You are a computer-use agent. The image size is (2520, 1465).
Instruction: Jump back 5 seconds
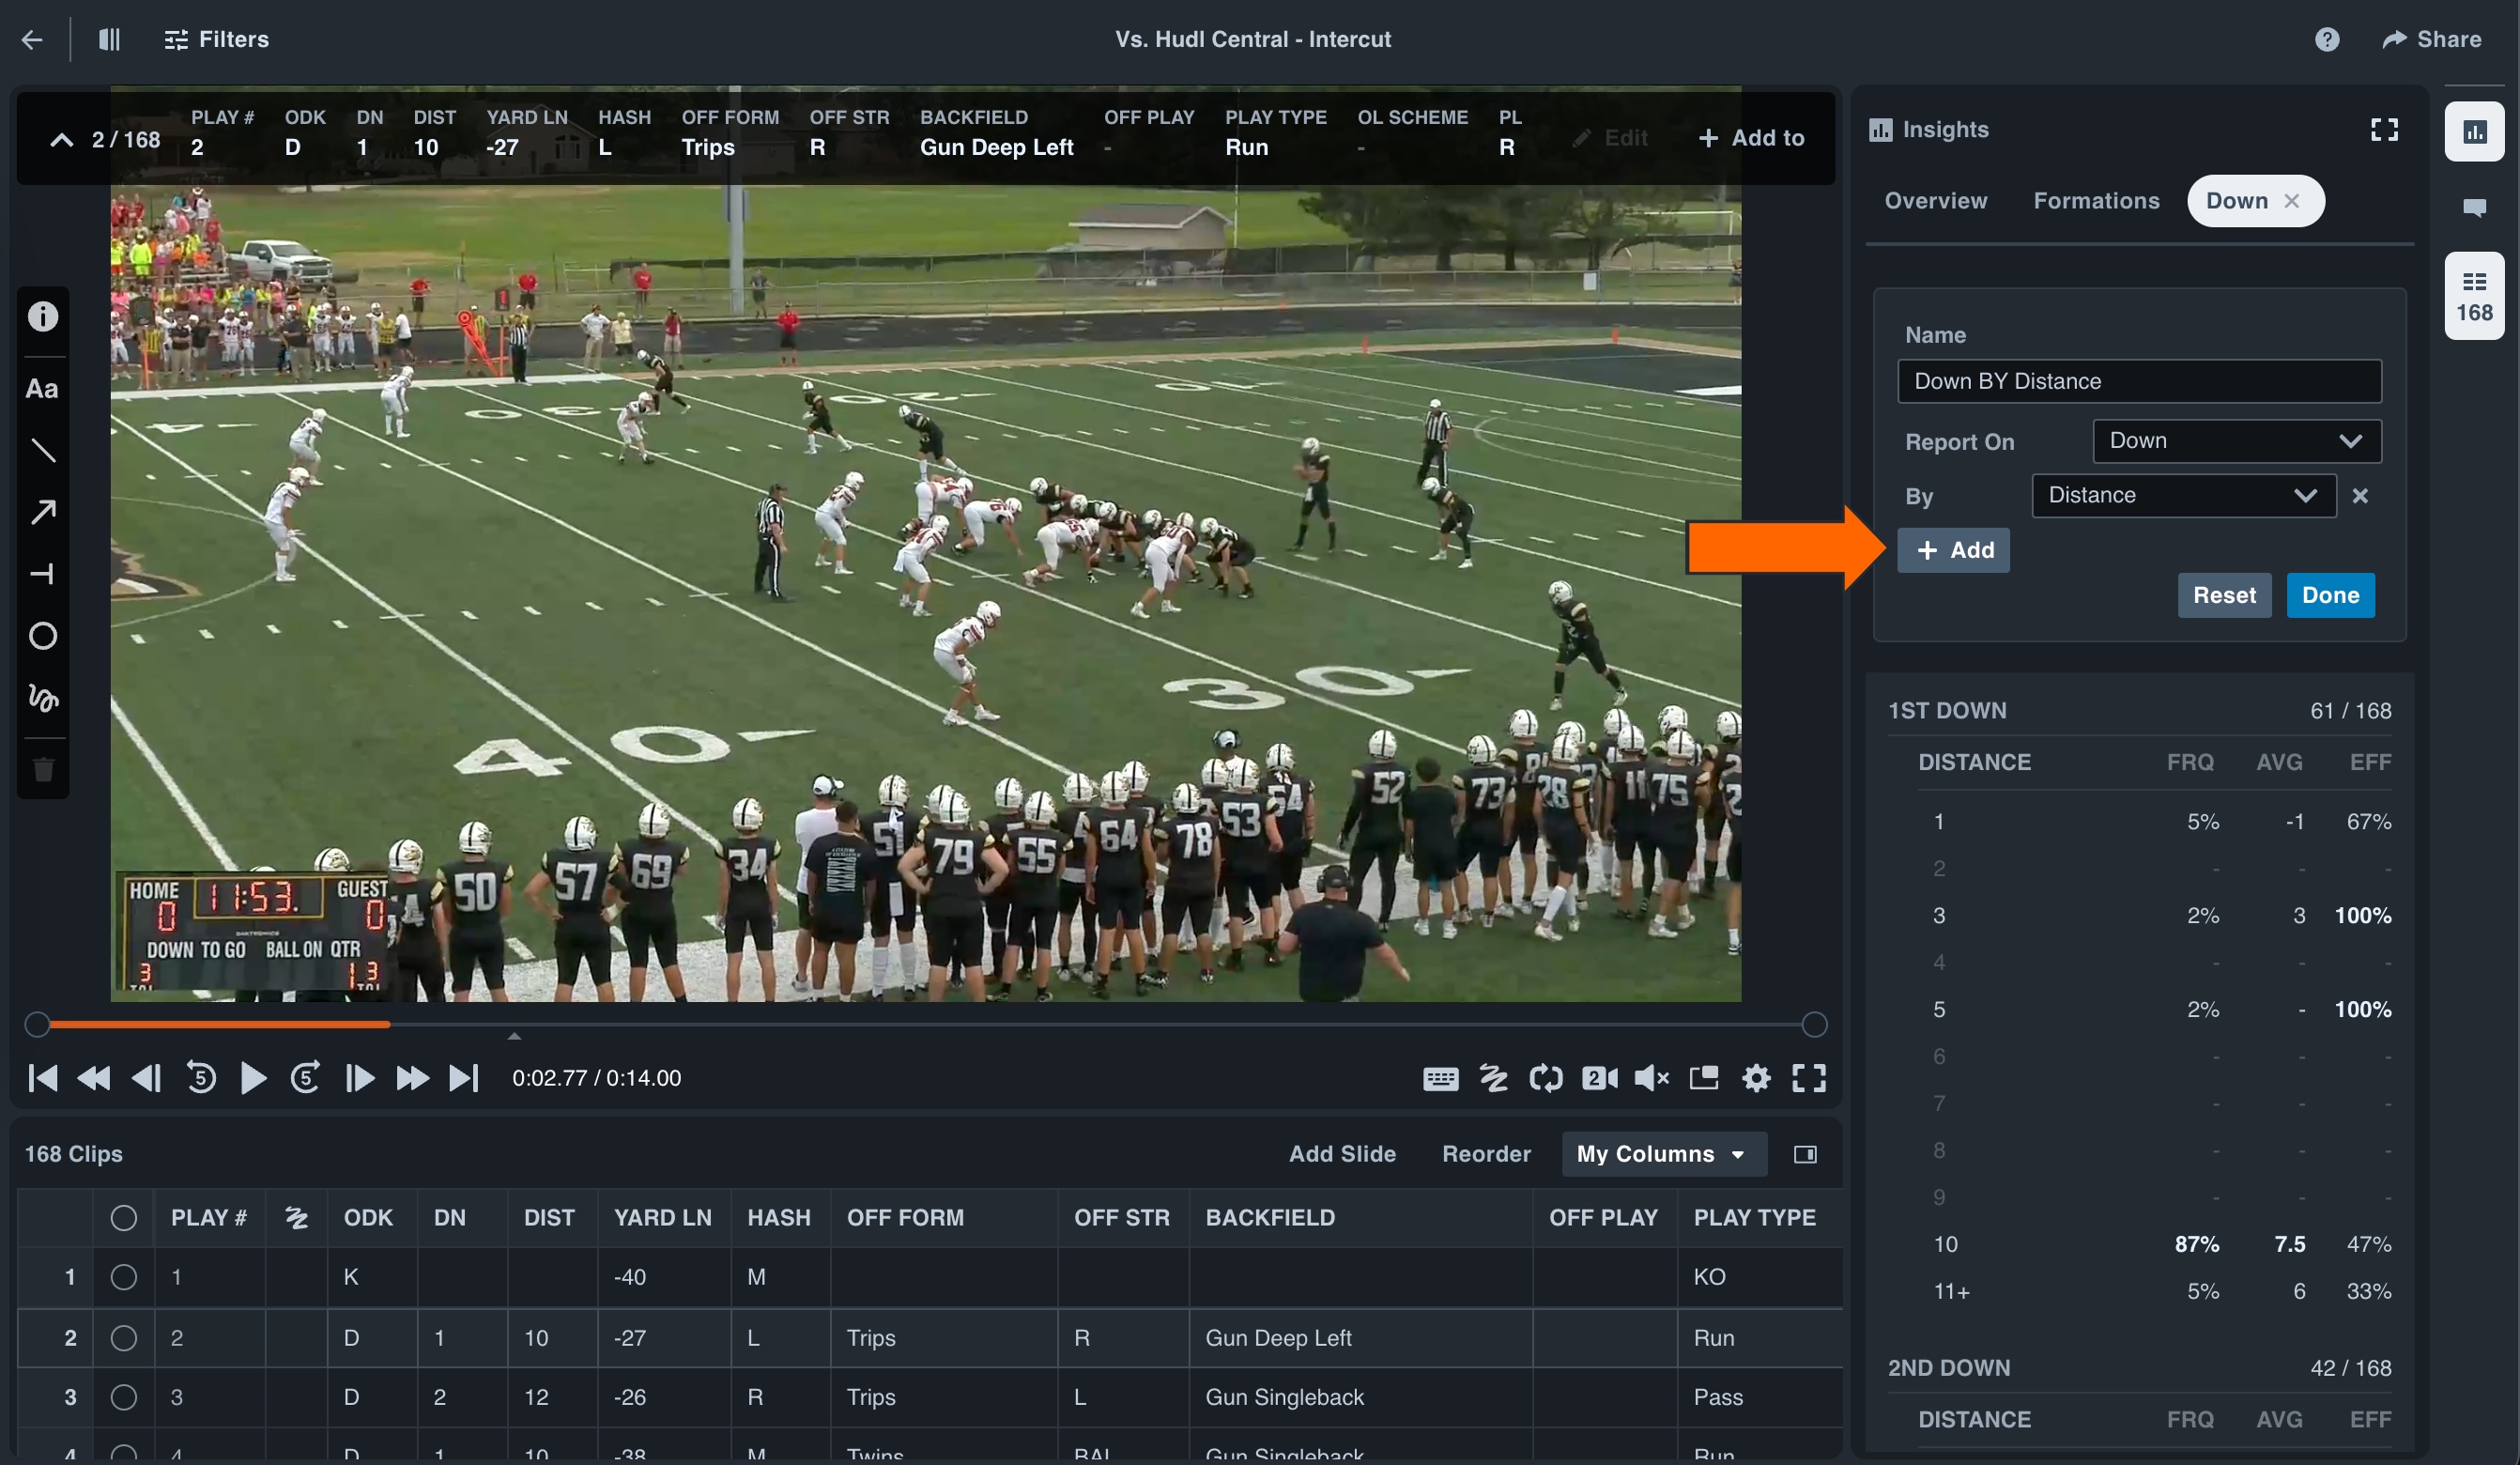click(201, 1078)
